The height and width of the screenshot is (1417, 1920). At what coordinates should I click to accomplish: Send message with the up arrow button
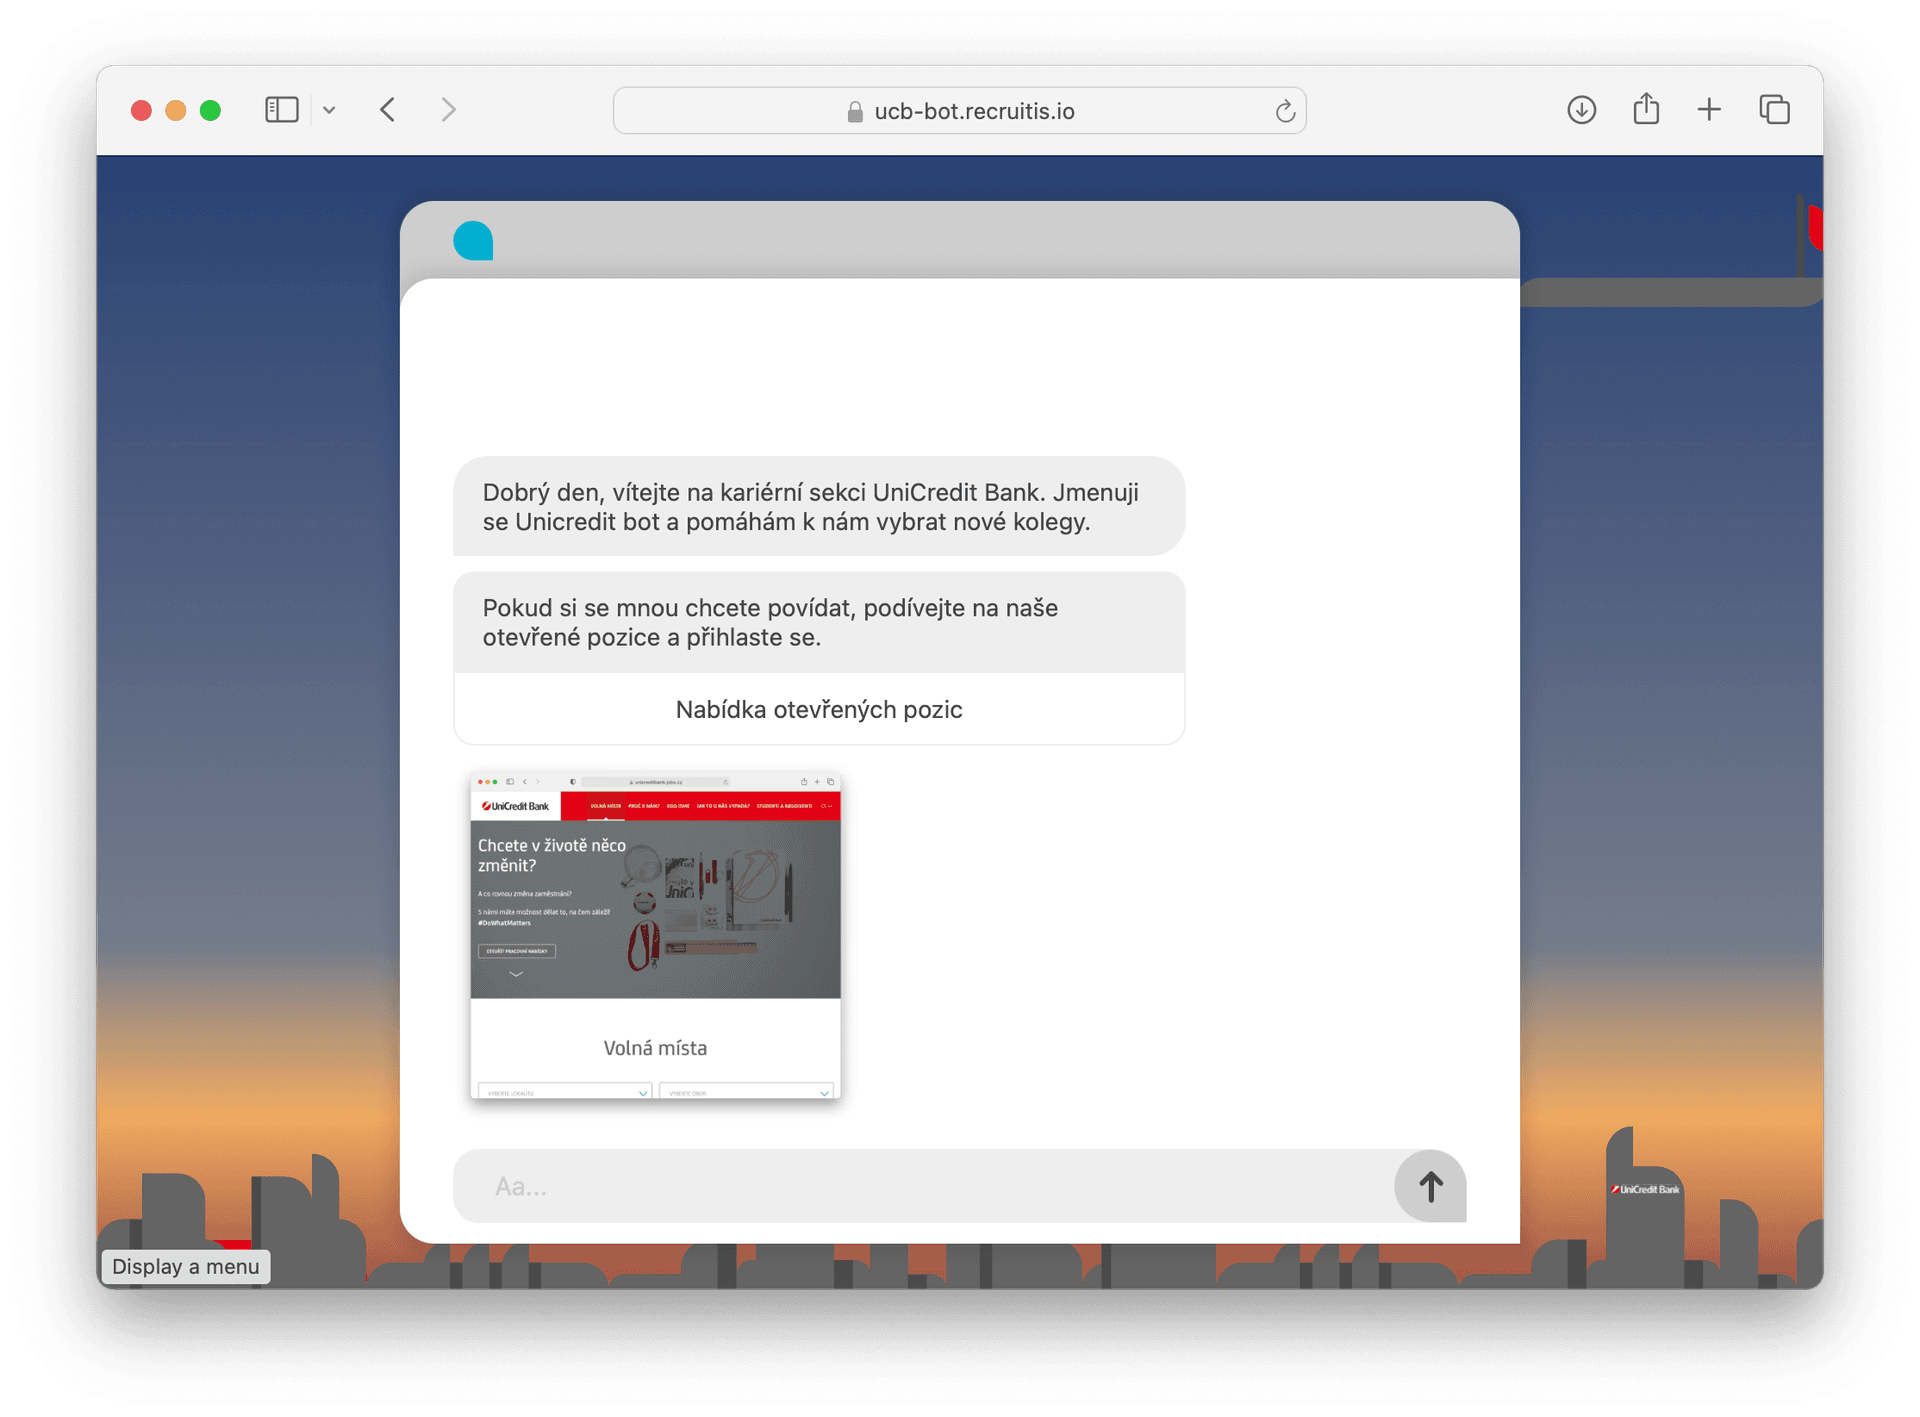coord(1430,1186)
